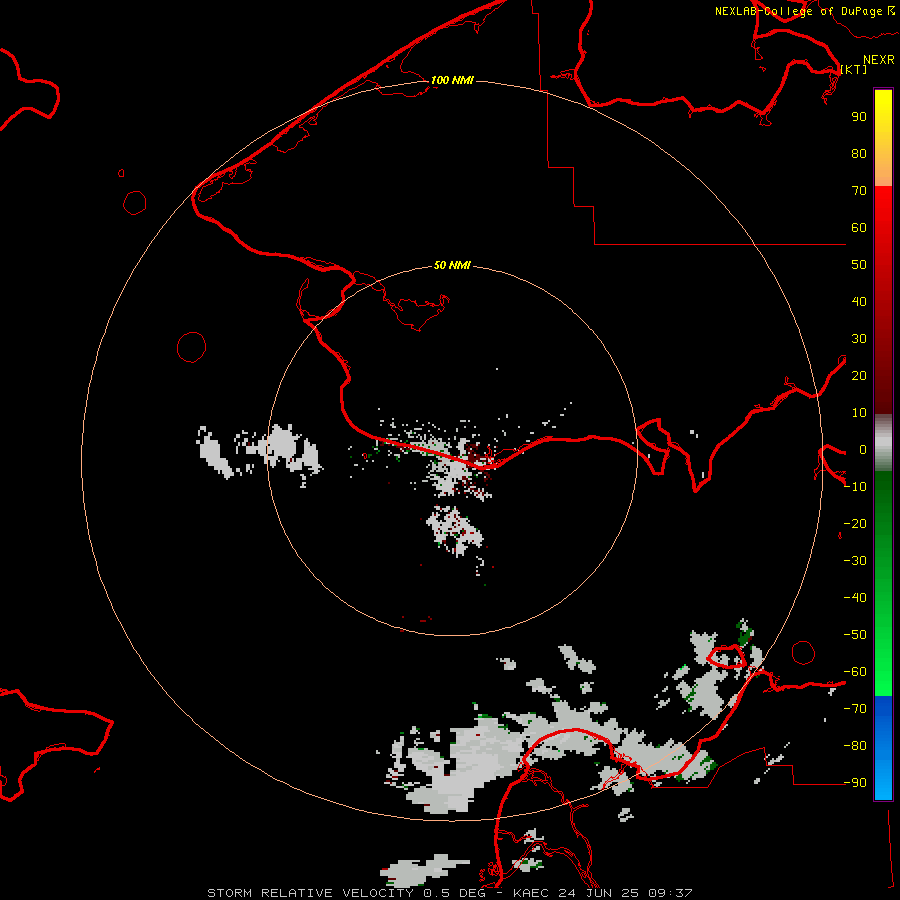The height and width of the screenshot is (900, 900).
Task: Click the -60 value on velocity scale
Action: [x=855, y=672]
